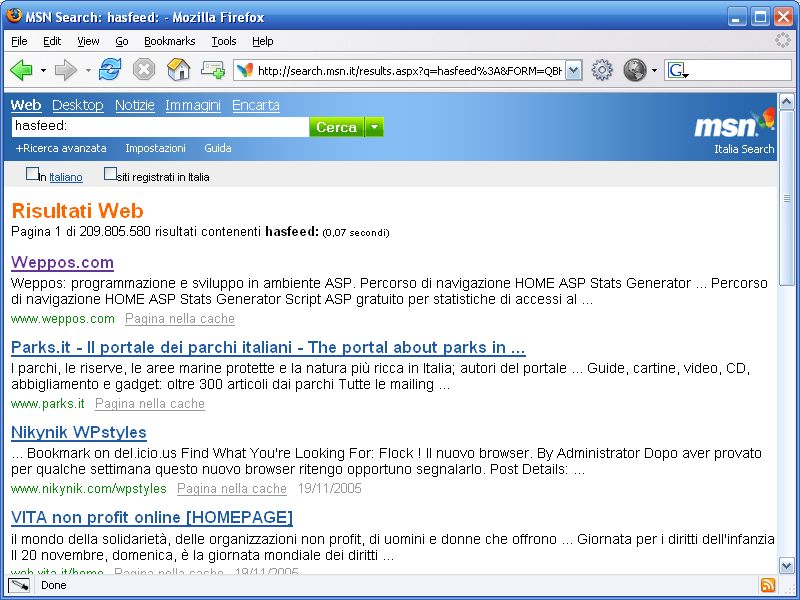
Task: Reload the page with the Refresh icon
Action: [x=110, y=69]
